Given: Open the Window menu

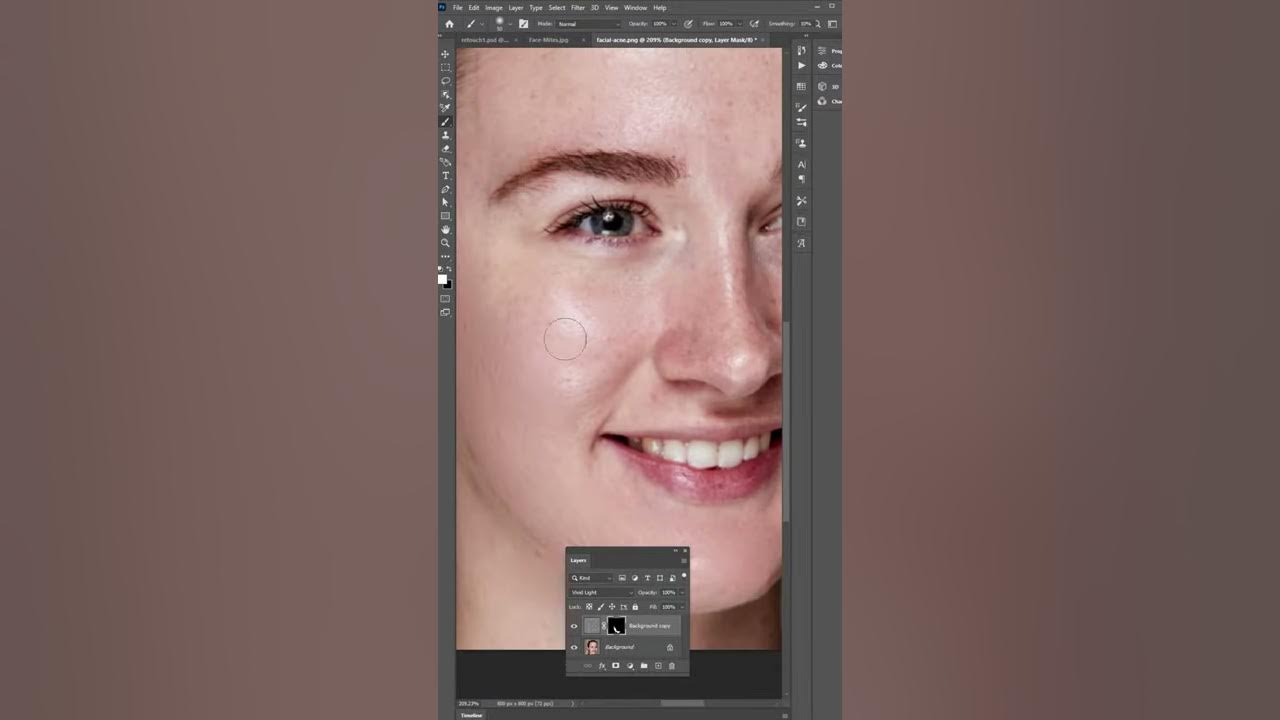Looking at the screenshot, I should coord(635,8).
